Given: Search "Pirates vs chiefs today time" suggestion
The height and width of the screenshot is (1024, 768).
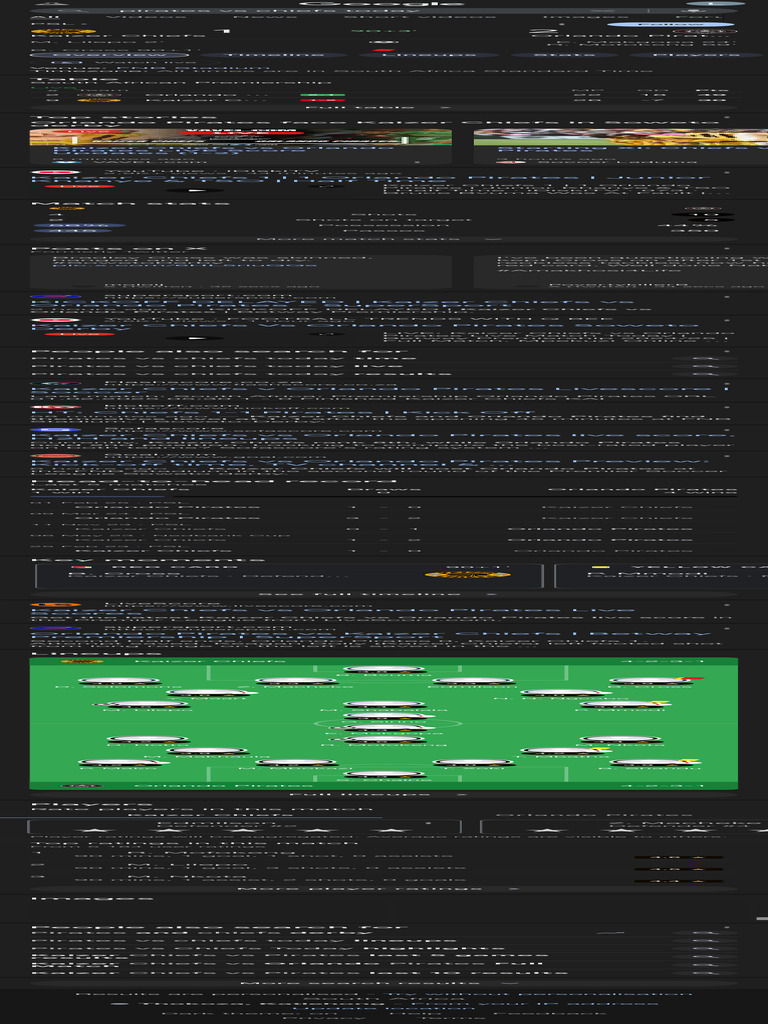Looking at the screenshot, I should click(x=384, y=358).
